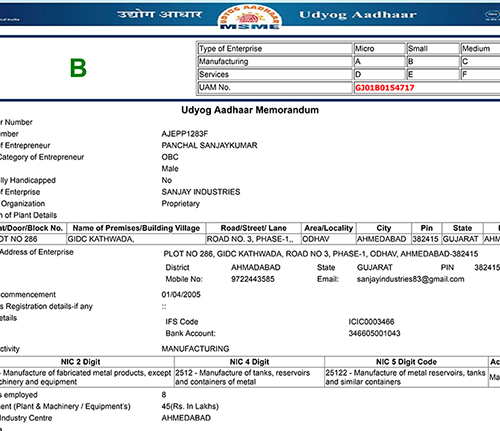
Task: Click mobile number 9722443585
Action: (x=253, y=279)
